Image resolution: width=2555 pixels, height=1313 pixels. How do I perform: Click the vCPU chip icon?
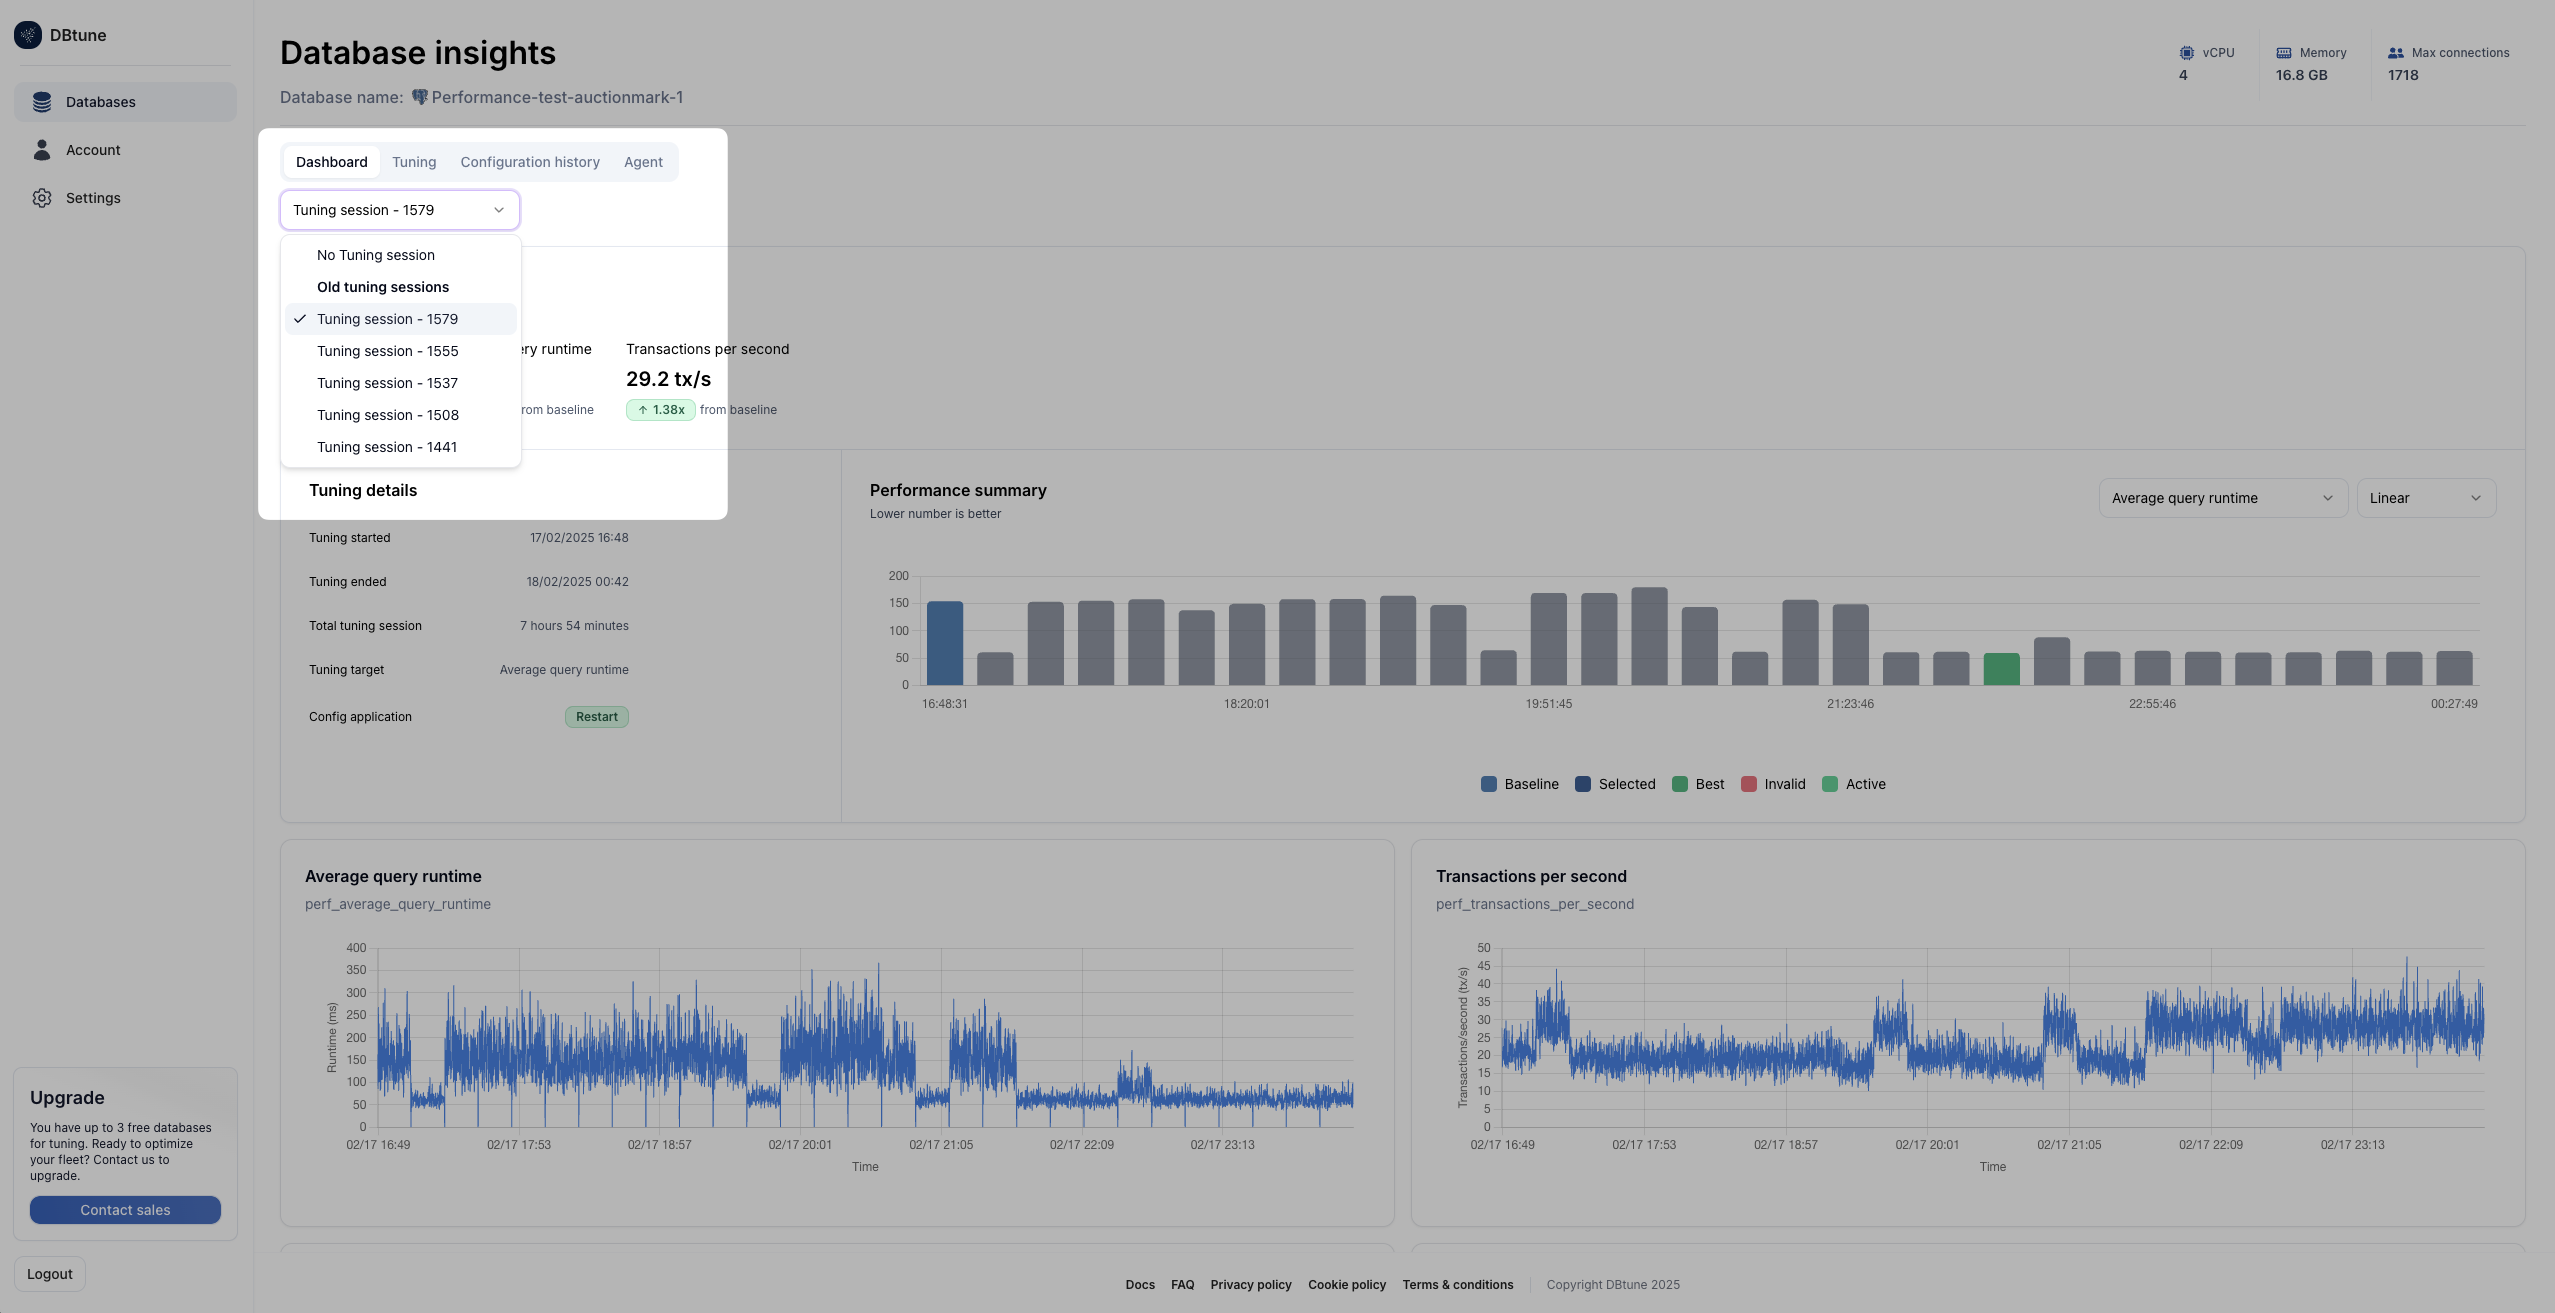(x=2187, y=53)
